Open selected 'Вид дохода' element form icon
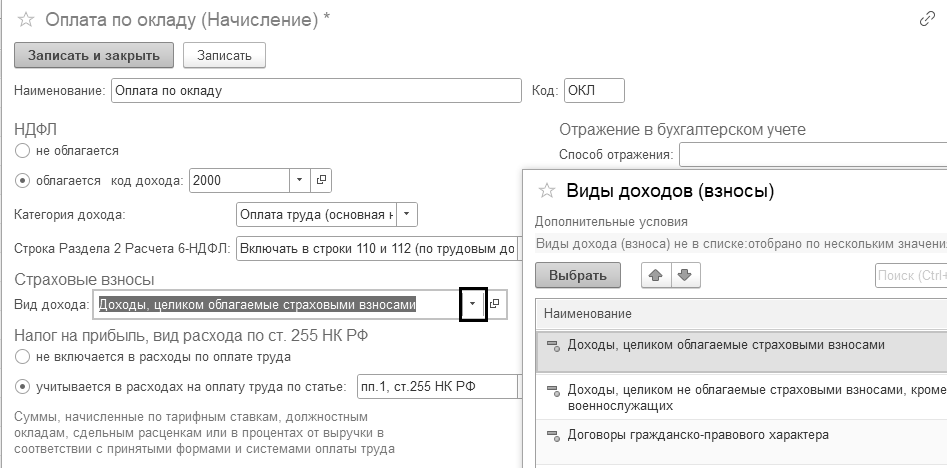The width and height of the screenshot is (947, 468). click(495, 304)
